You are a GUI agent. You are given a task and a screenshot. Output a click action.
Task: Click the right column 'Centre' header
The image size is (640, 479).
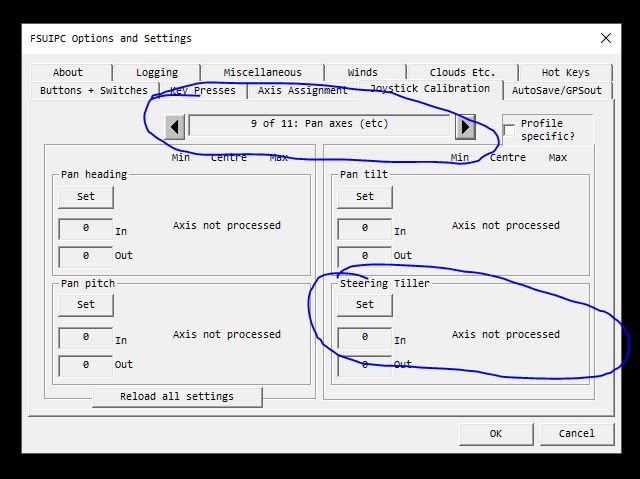(x=508, y=157)
